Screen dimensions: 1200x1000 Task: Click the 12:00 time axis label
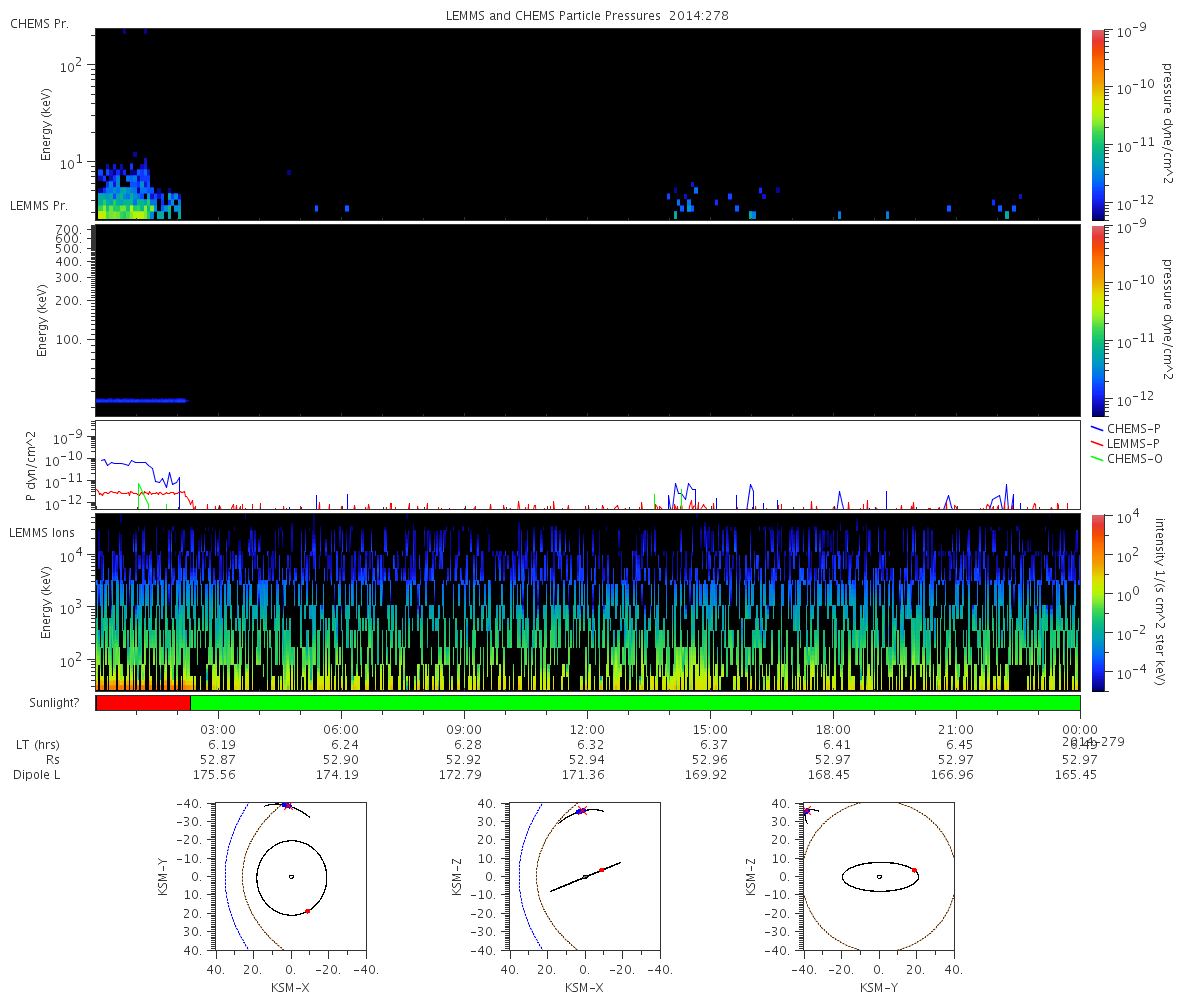(x=587, y=729)
